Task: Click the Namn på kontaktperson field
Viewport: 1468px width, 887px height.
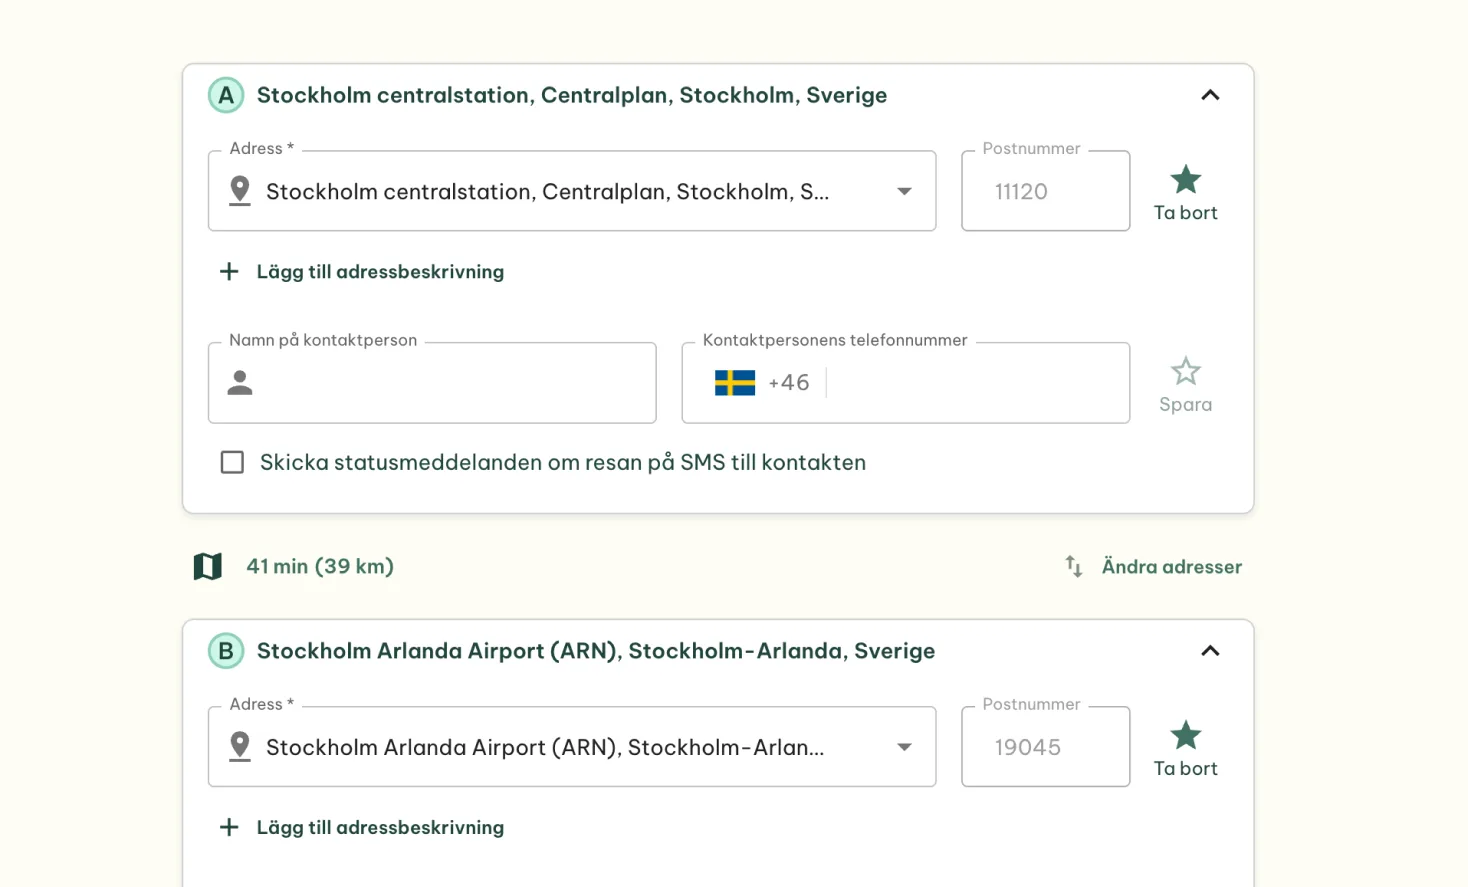Action: click(x=450, y=383)
